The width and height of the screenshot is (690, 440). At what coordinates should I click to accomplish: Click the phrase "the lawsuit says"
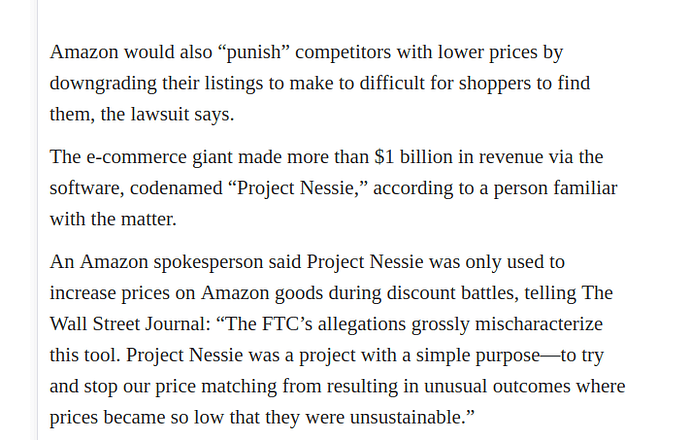point(167,114)
